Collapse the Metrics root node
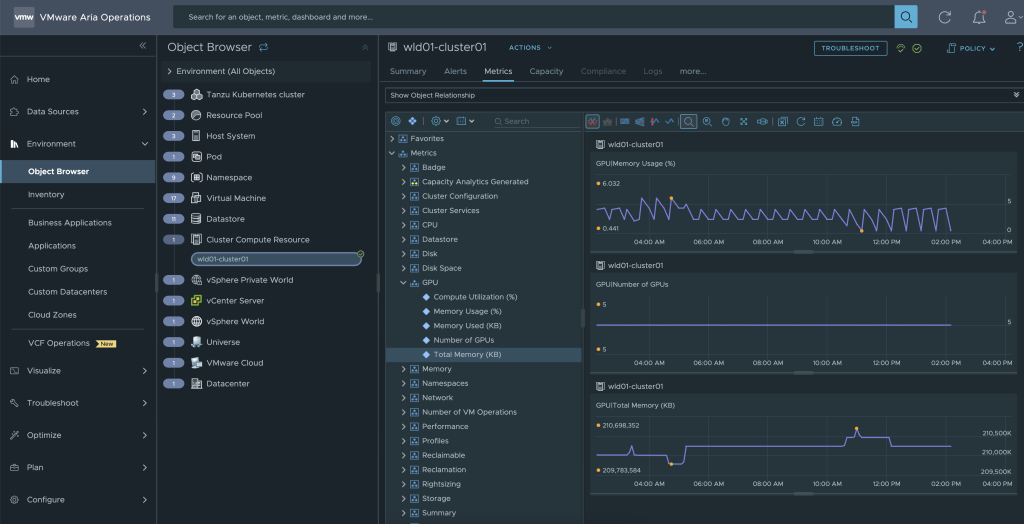Image resolution: width=1024 pixels, height=524 pixels. (392, 154)
